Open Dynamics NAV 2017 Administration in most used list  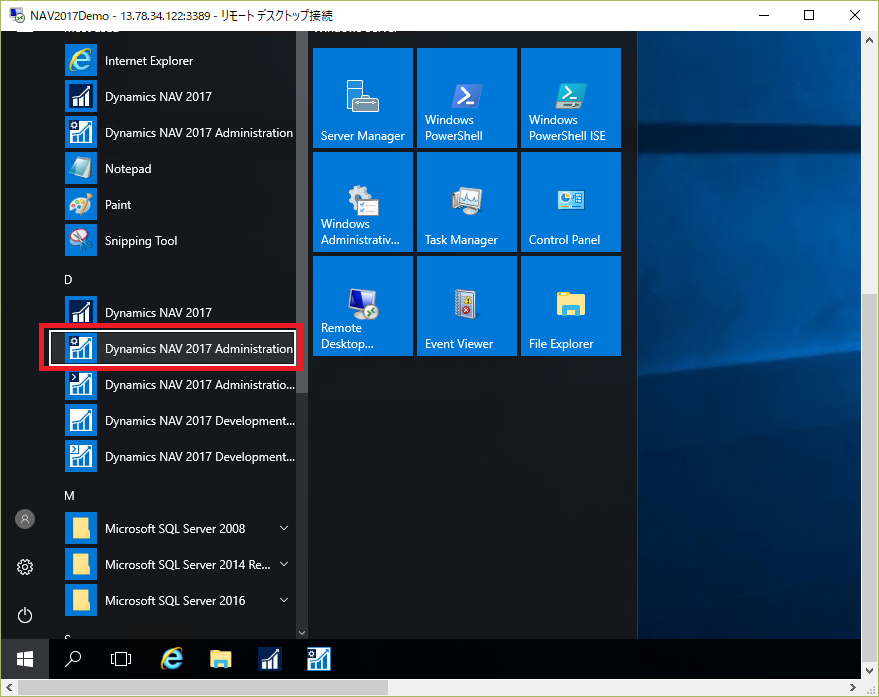[x=179, y=132]
